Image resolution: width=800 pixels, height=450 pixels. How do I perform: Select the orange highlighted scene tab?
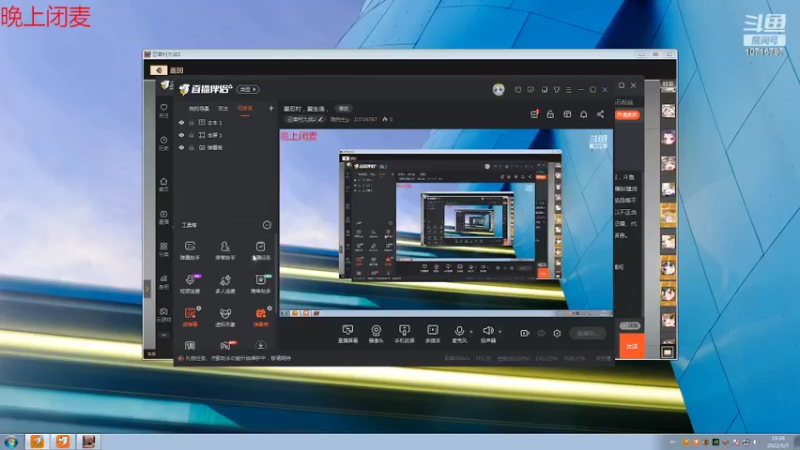[x=245, y=109]
